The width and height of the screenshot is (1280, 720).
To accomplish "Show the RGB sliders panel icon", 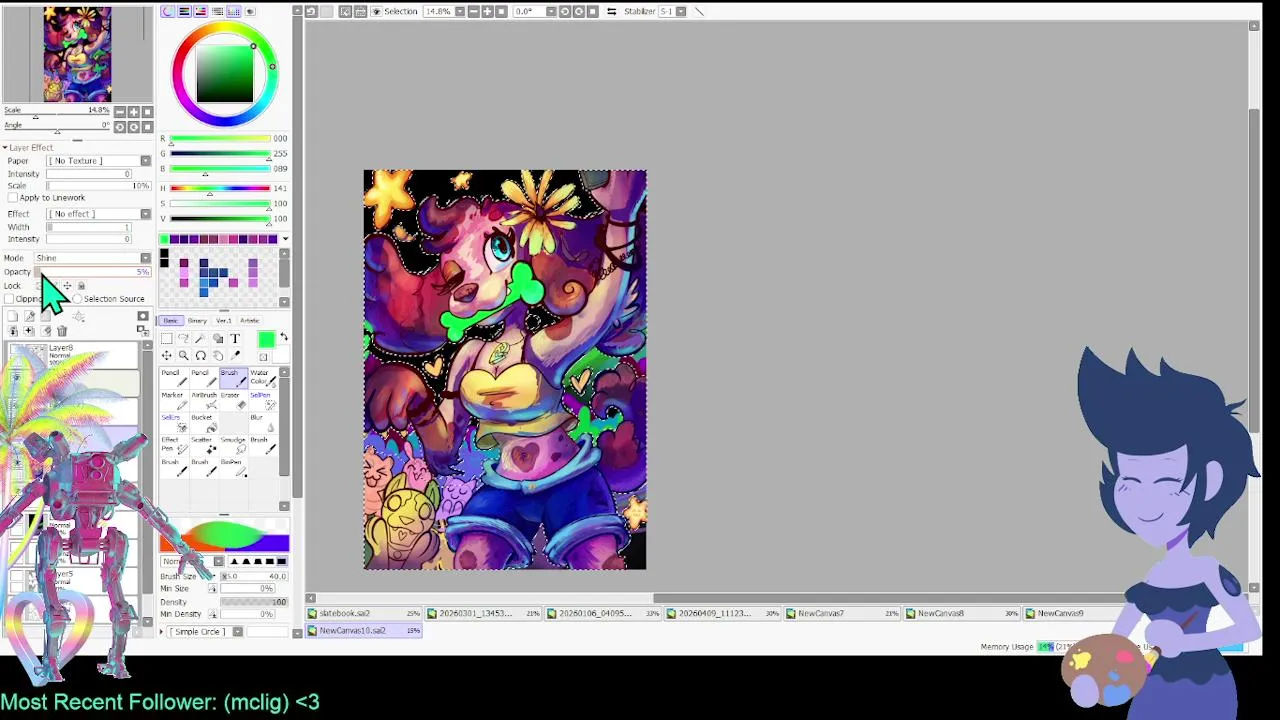I will 184,11.
